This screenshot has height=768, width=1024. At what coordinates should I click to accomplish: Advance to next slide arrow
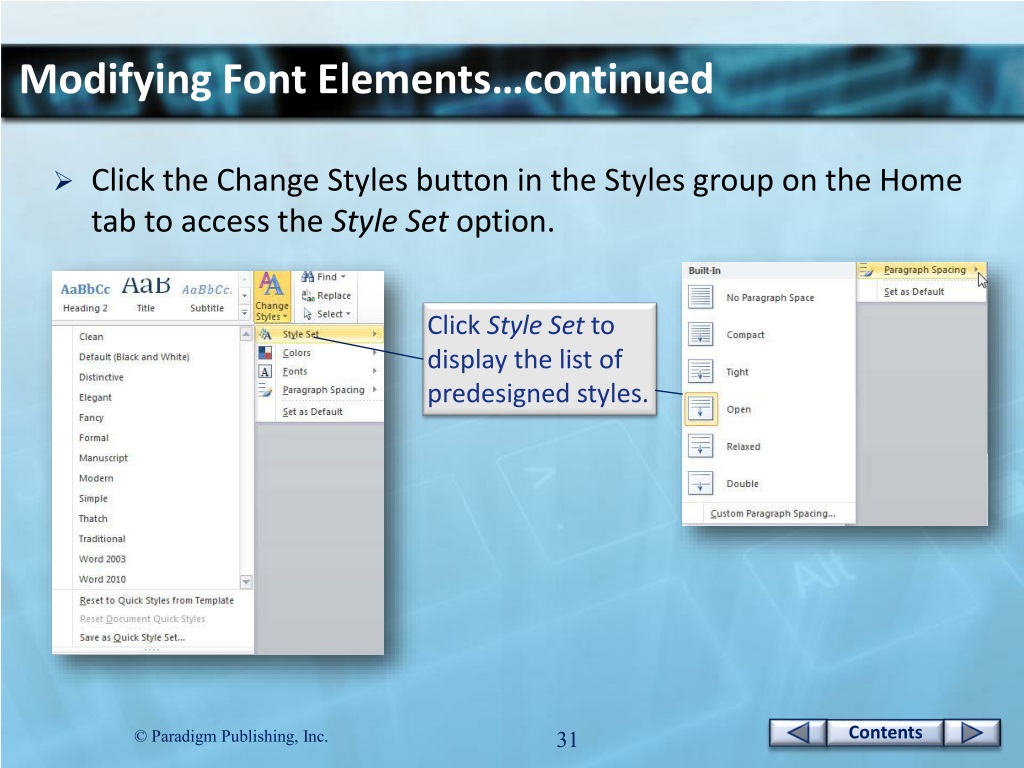click(x=972, y=733)
